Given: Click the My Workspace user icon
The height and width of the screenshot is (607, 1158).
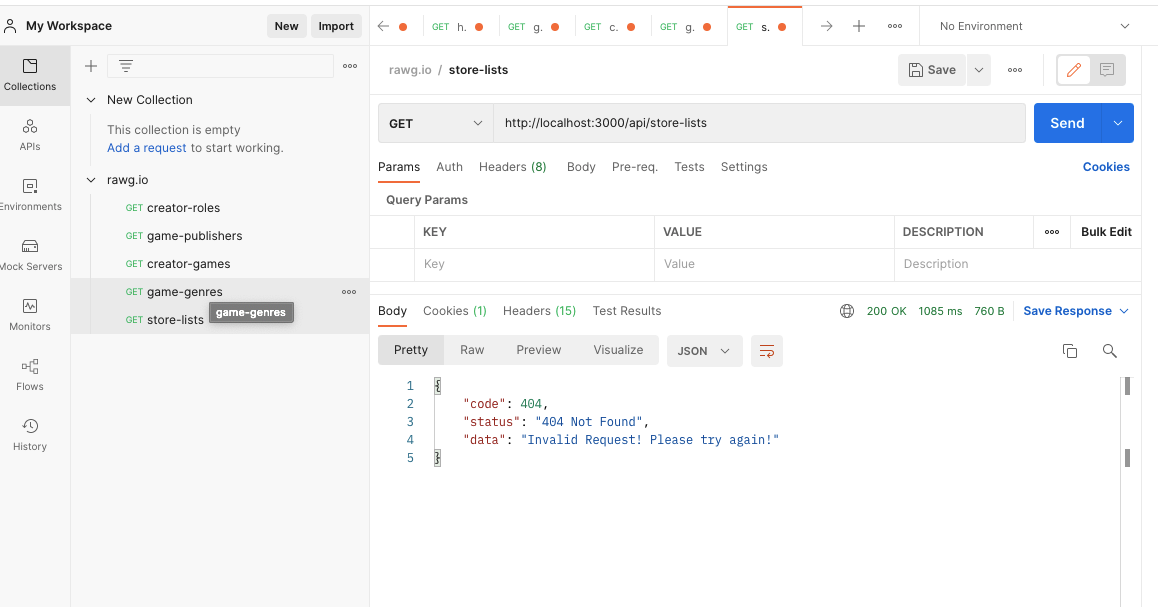Looking at the screenshot, I should click(10, 27).
